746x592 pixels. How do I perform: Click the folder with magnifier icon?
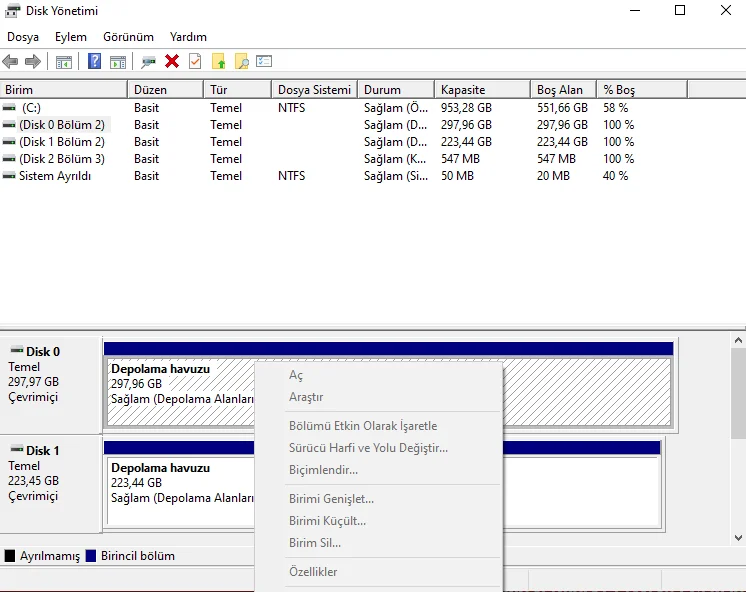(x=241, y=62)
